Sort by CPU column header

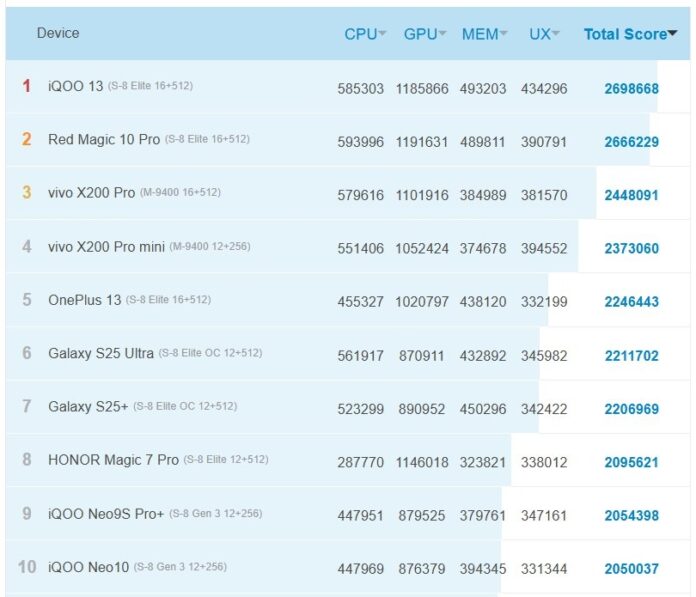coord(365,34)
